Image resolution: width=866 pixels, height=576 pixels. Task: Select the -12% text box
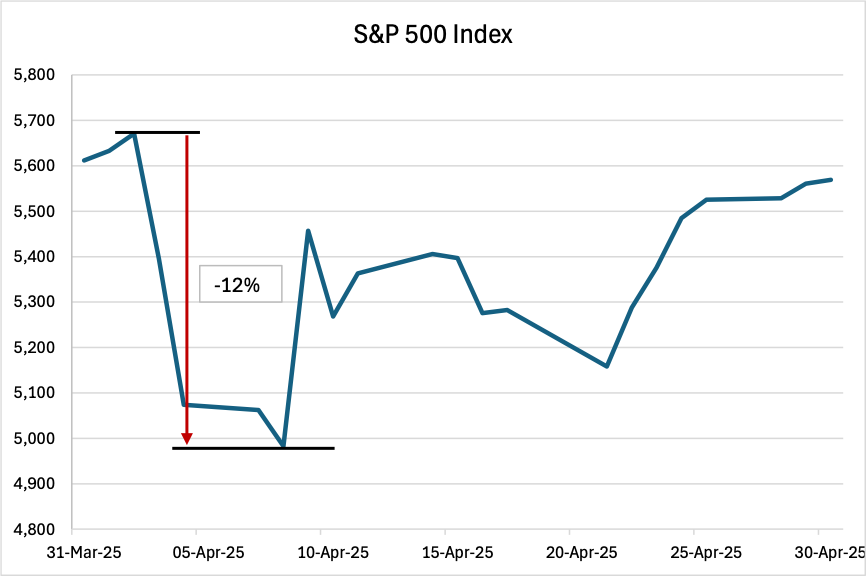(240, 284)
